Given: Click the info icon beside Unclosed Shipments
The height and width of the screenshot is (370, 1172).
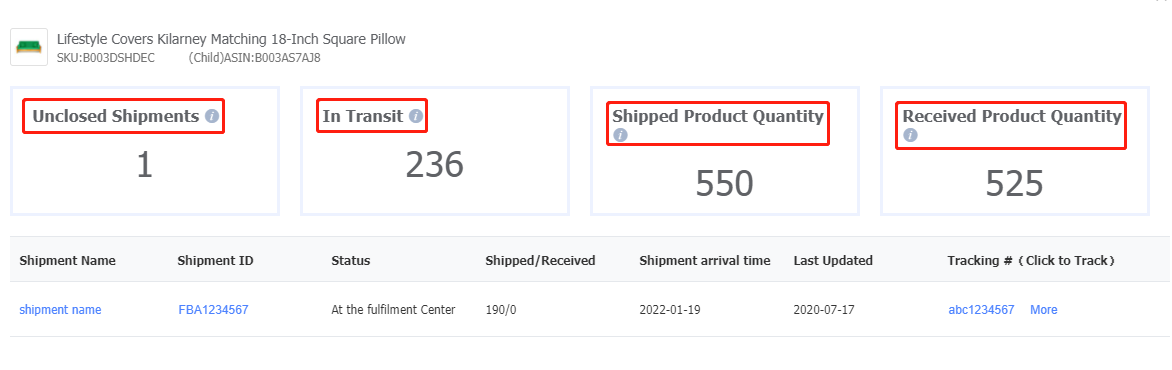Looking at the screenshot, I should coord(212,117).
